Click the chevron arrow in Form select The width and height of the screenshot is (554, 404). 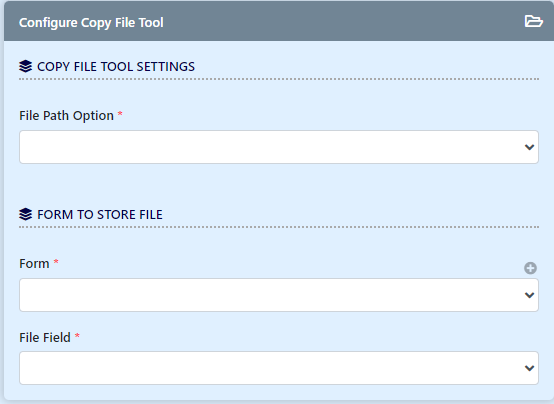[529, 295]
